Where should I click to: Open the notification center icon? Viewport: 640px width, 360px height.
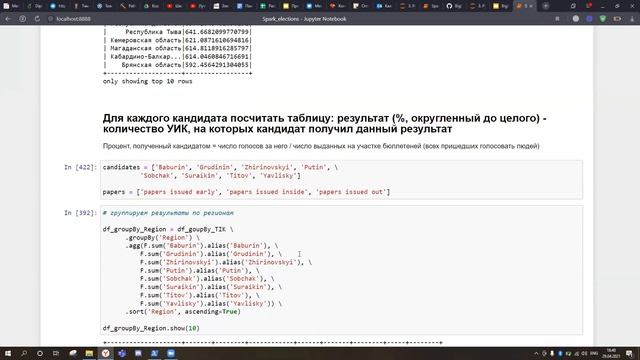coord(629,353)
